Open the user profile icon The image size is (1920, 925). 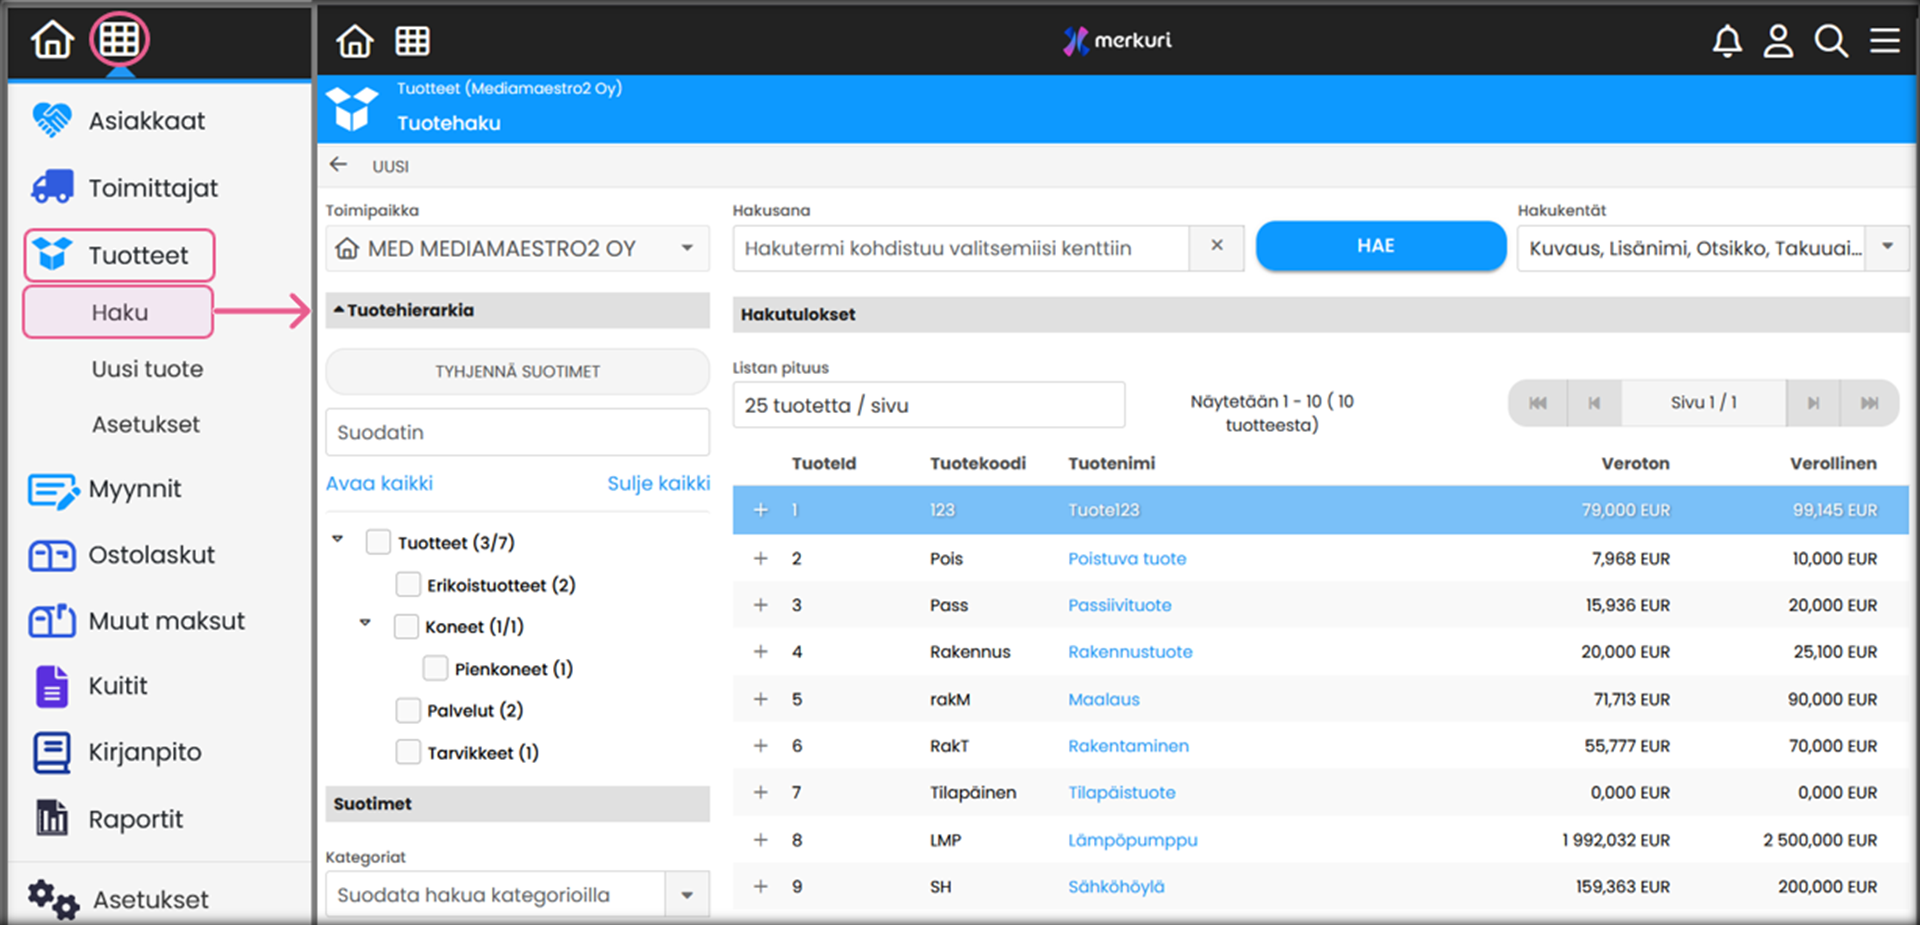[1778, 41]
